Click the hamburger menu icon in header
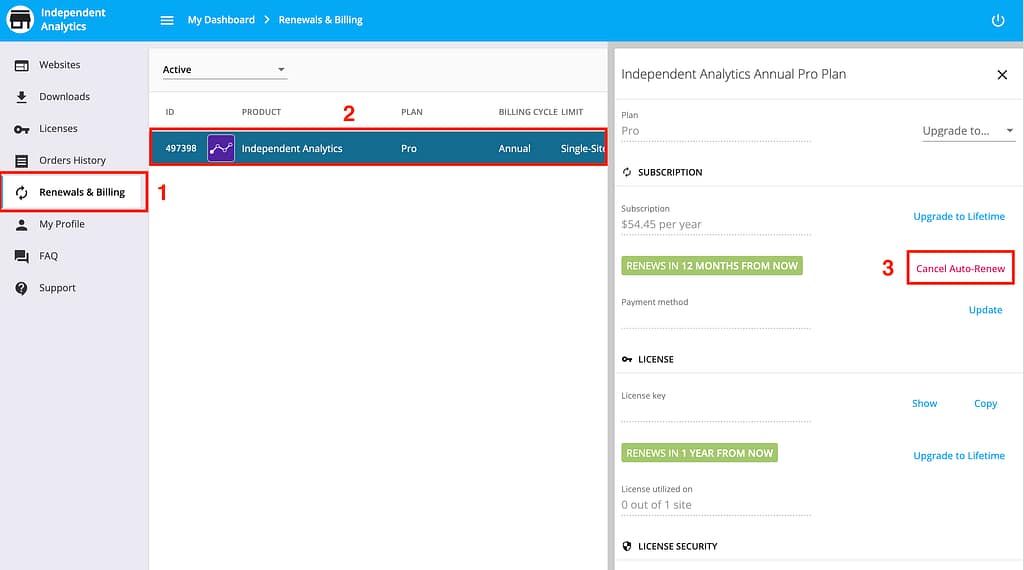This screenshot has height=570, width=1024. click(x=167, y=20)
